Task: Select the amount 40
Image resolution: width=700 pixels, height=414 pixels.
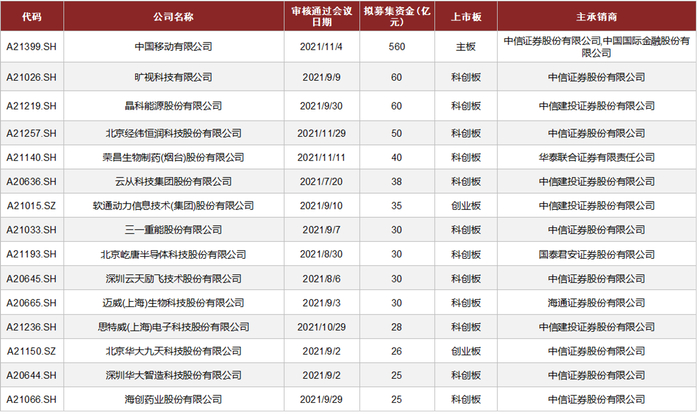Action: point(397,157)
